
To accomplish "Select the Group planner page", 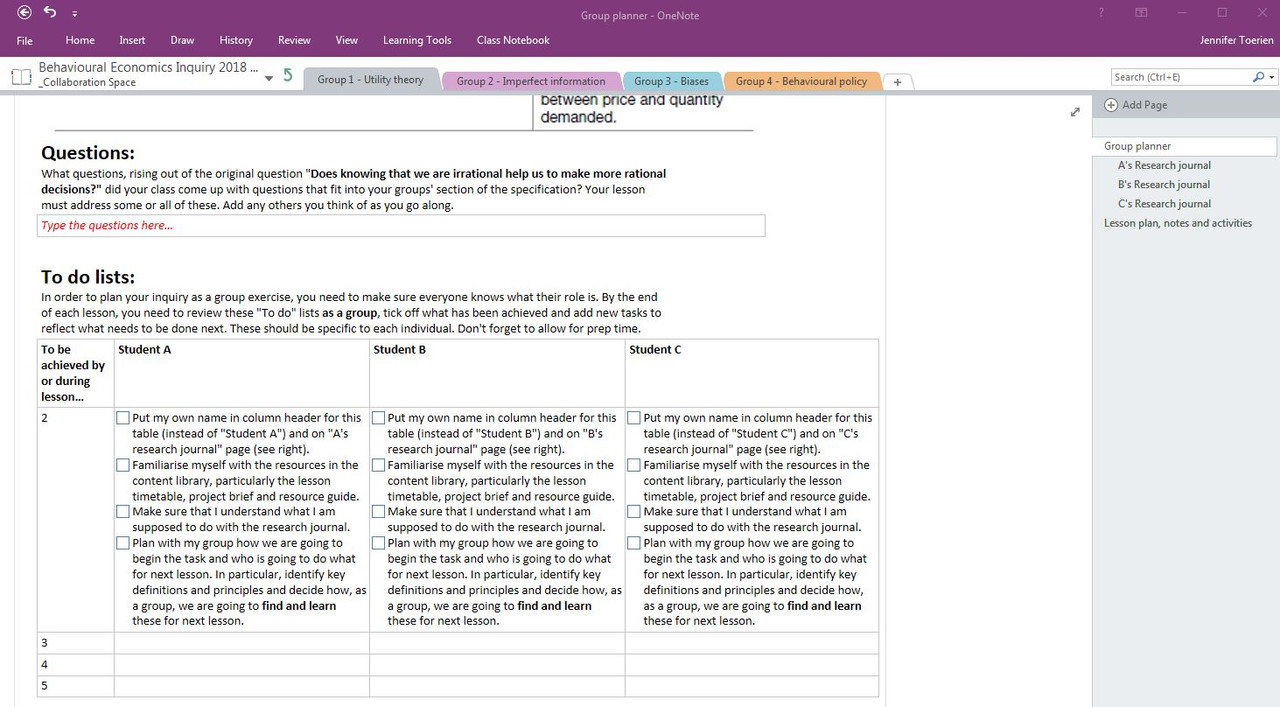I will [1184, 146].
